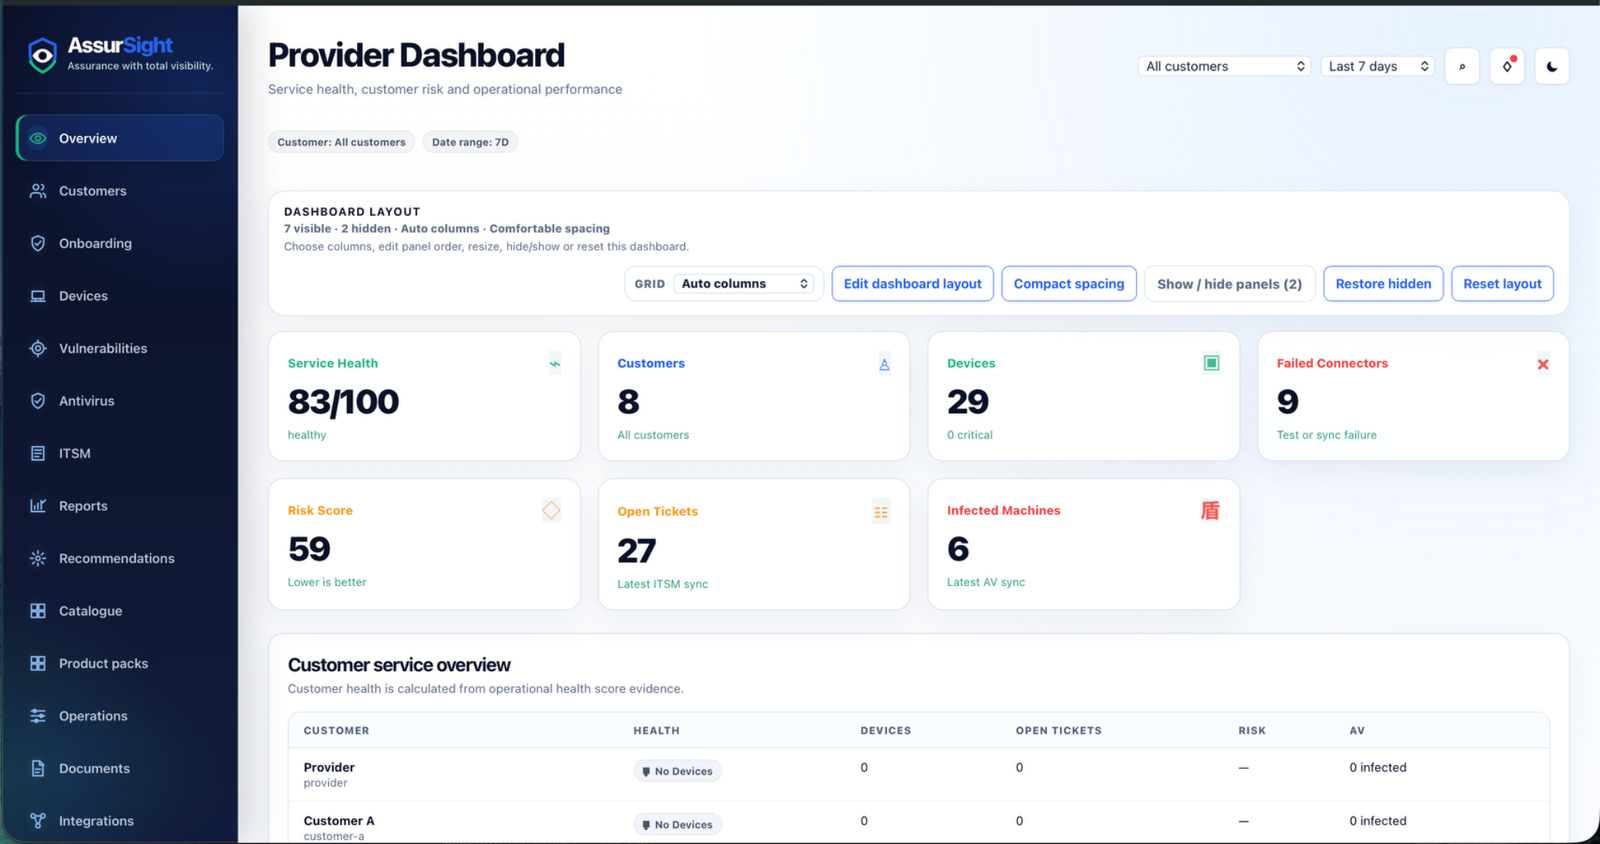
Task: Click the Recommendations sparkle icon in sidebar
Action: [x=38, y=558]
